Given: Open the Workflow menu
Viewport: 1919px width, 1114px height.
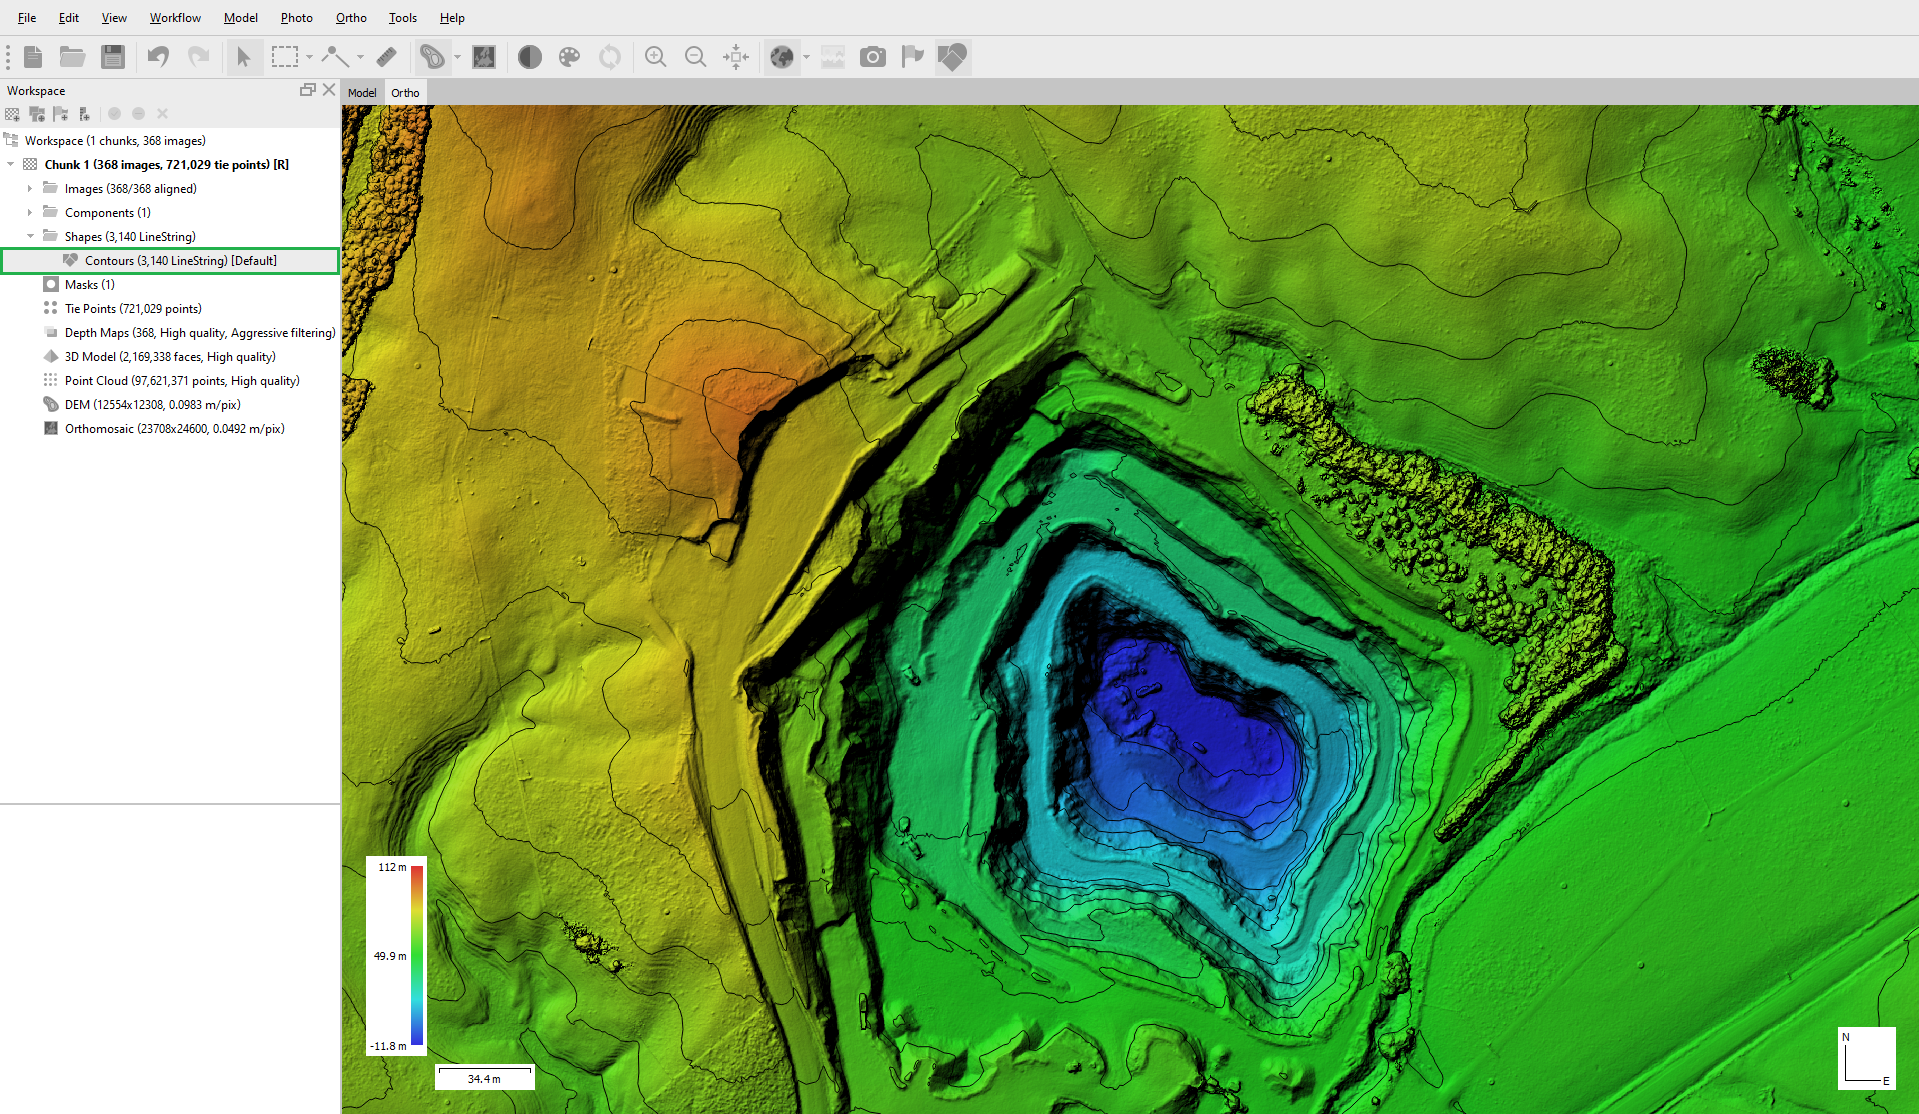Looking at the screenshot, I should pyautogui.click(x=175, y=18).
